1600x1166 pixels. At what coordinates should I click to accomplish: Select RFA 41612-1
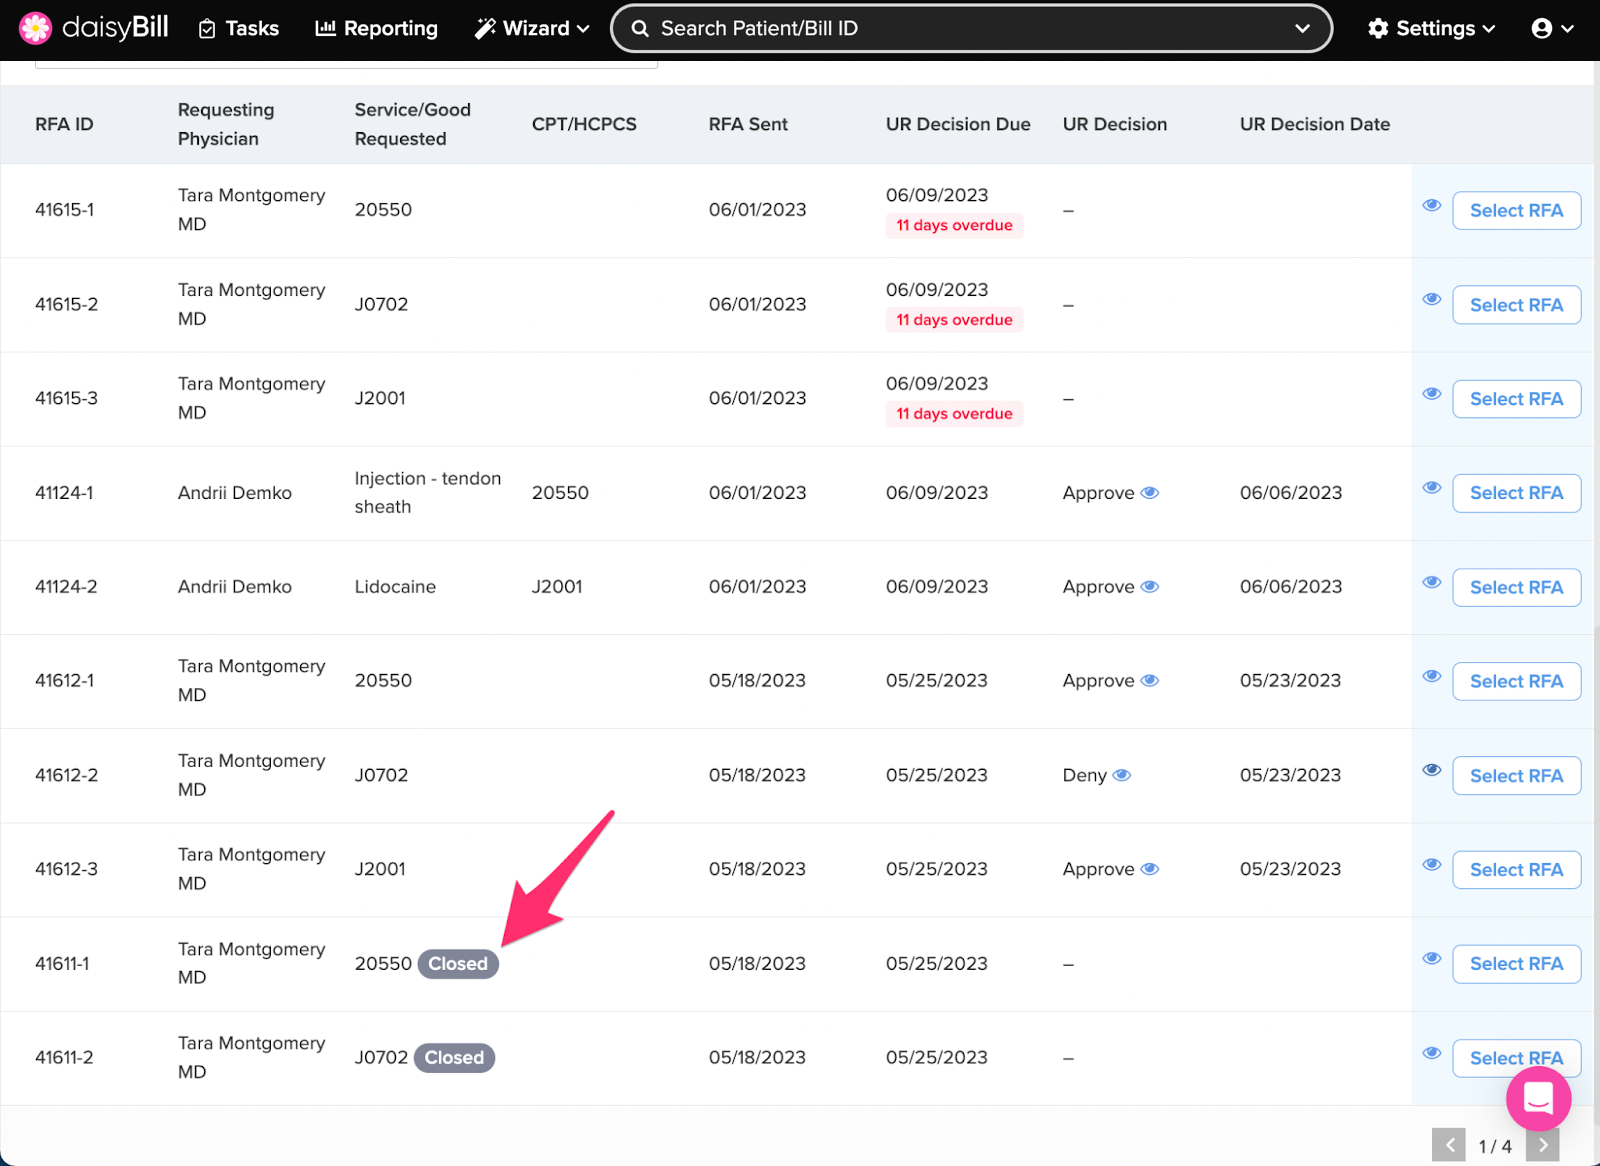click(1516, 681)
